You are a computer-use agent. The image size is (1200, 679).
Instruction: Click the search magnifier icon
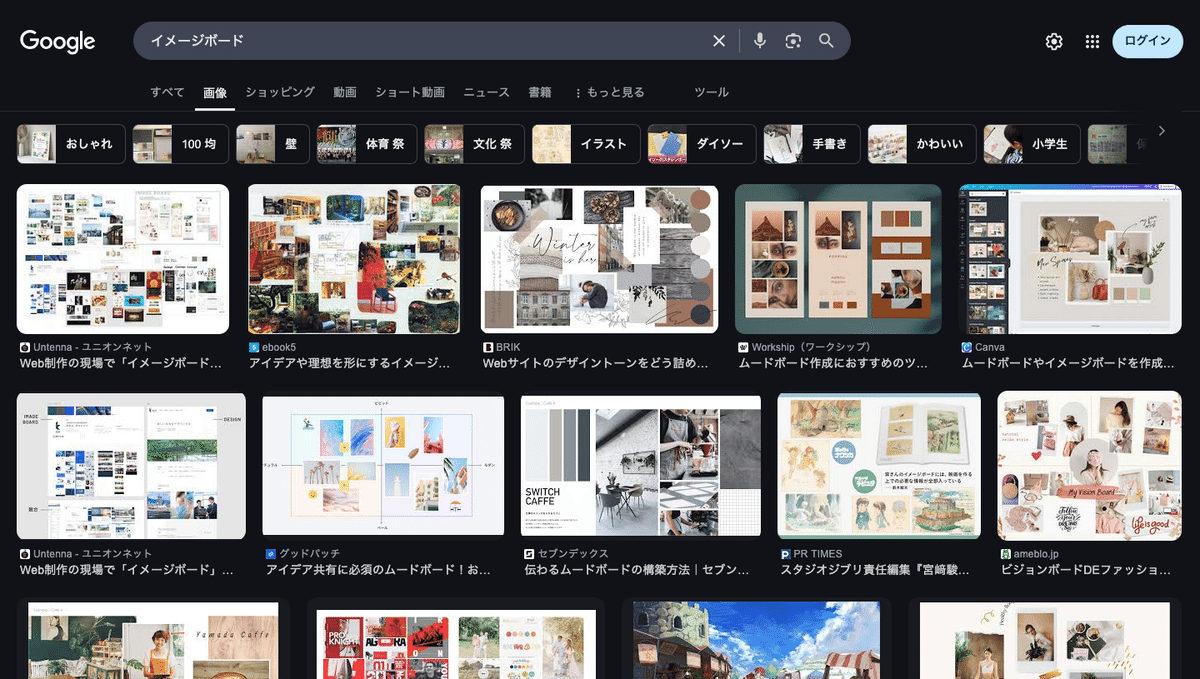[826, 40]
